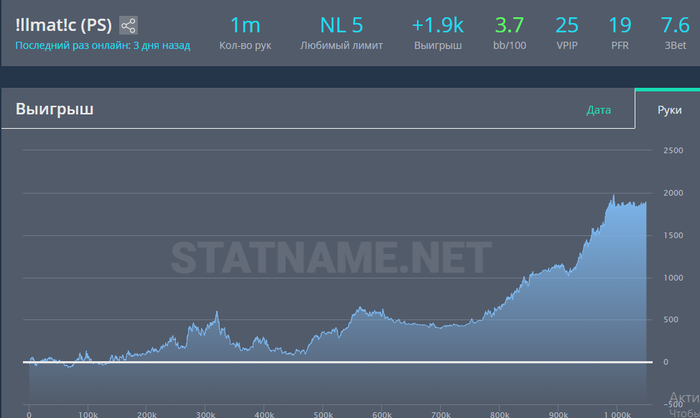Viewport: 700px width, 418px height.
Task: Click the 800k x-axis label
Action: pos(500,414)
